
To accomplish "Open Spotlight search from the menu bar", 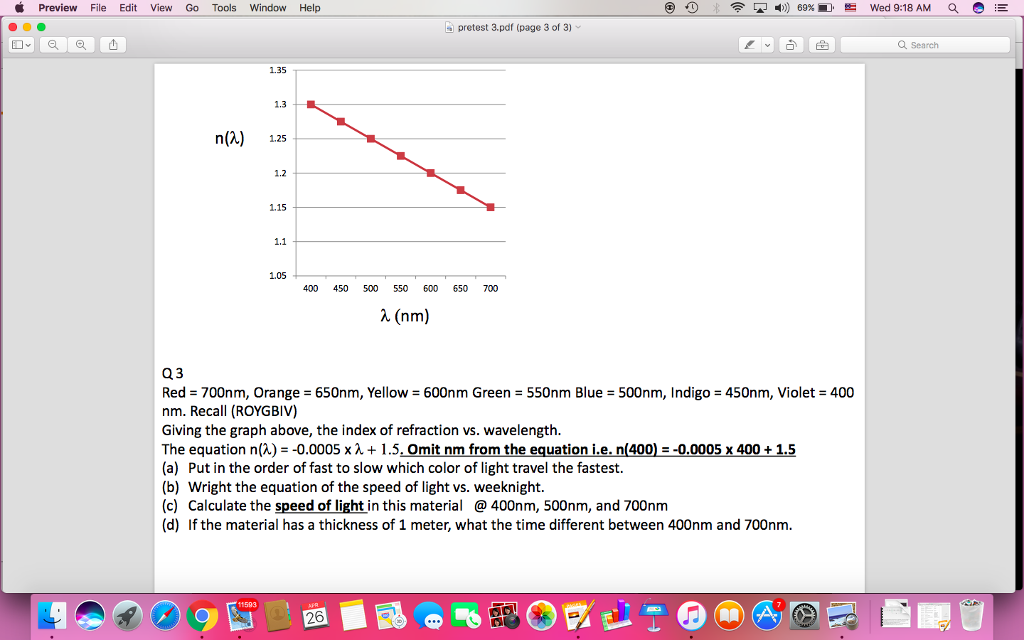I will (951, 8).
